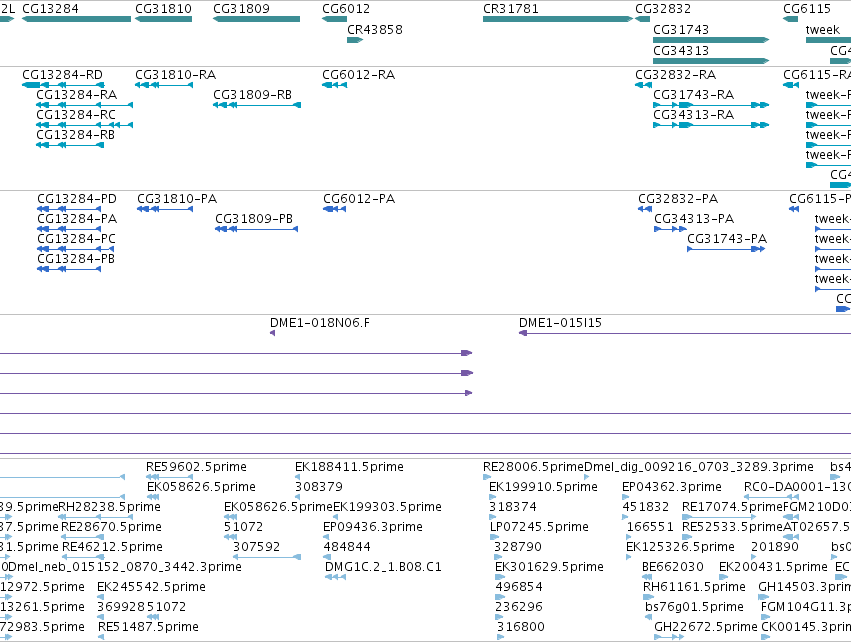Select the CG32832 gene label
Viewport: 851px width, 642px height.
coord(663,9)
